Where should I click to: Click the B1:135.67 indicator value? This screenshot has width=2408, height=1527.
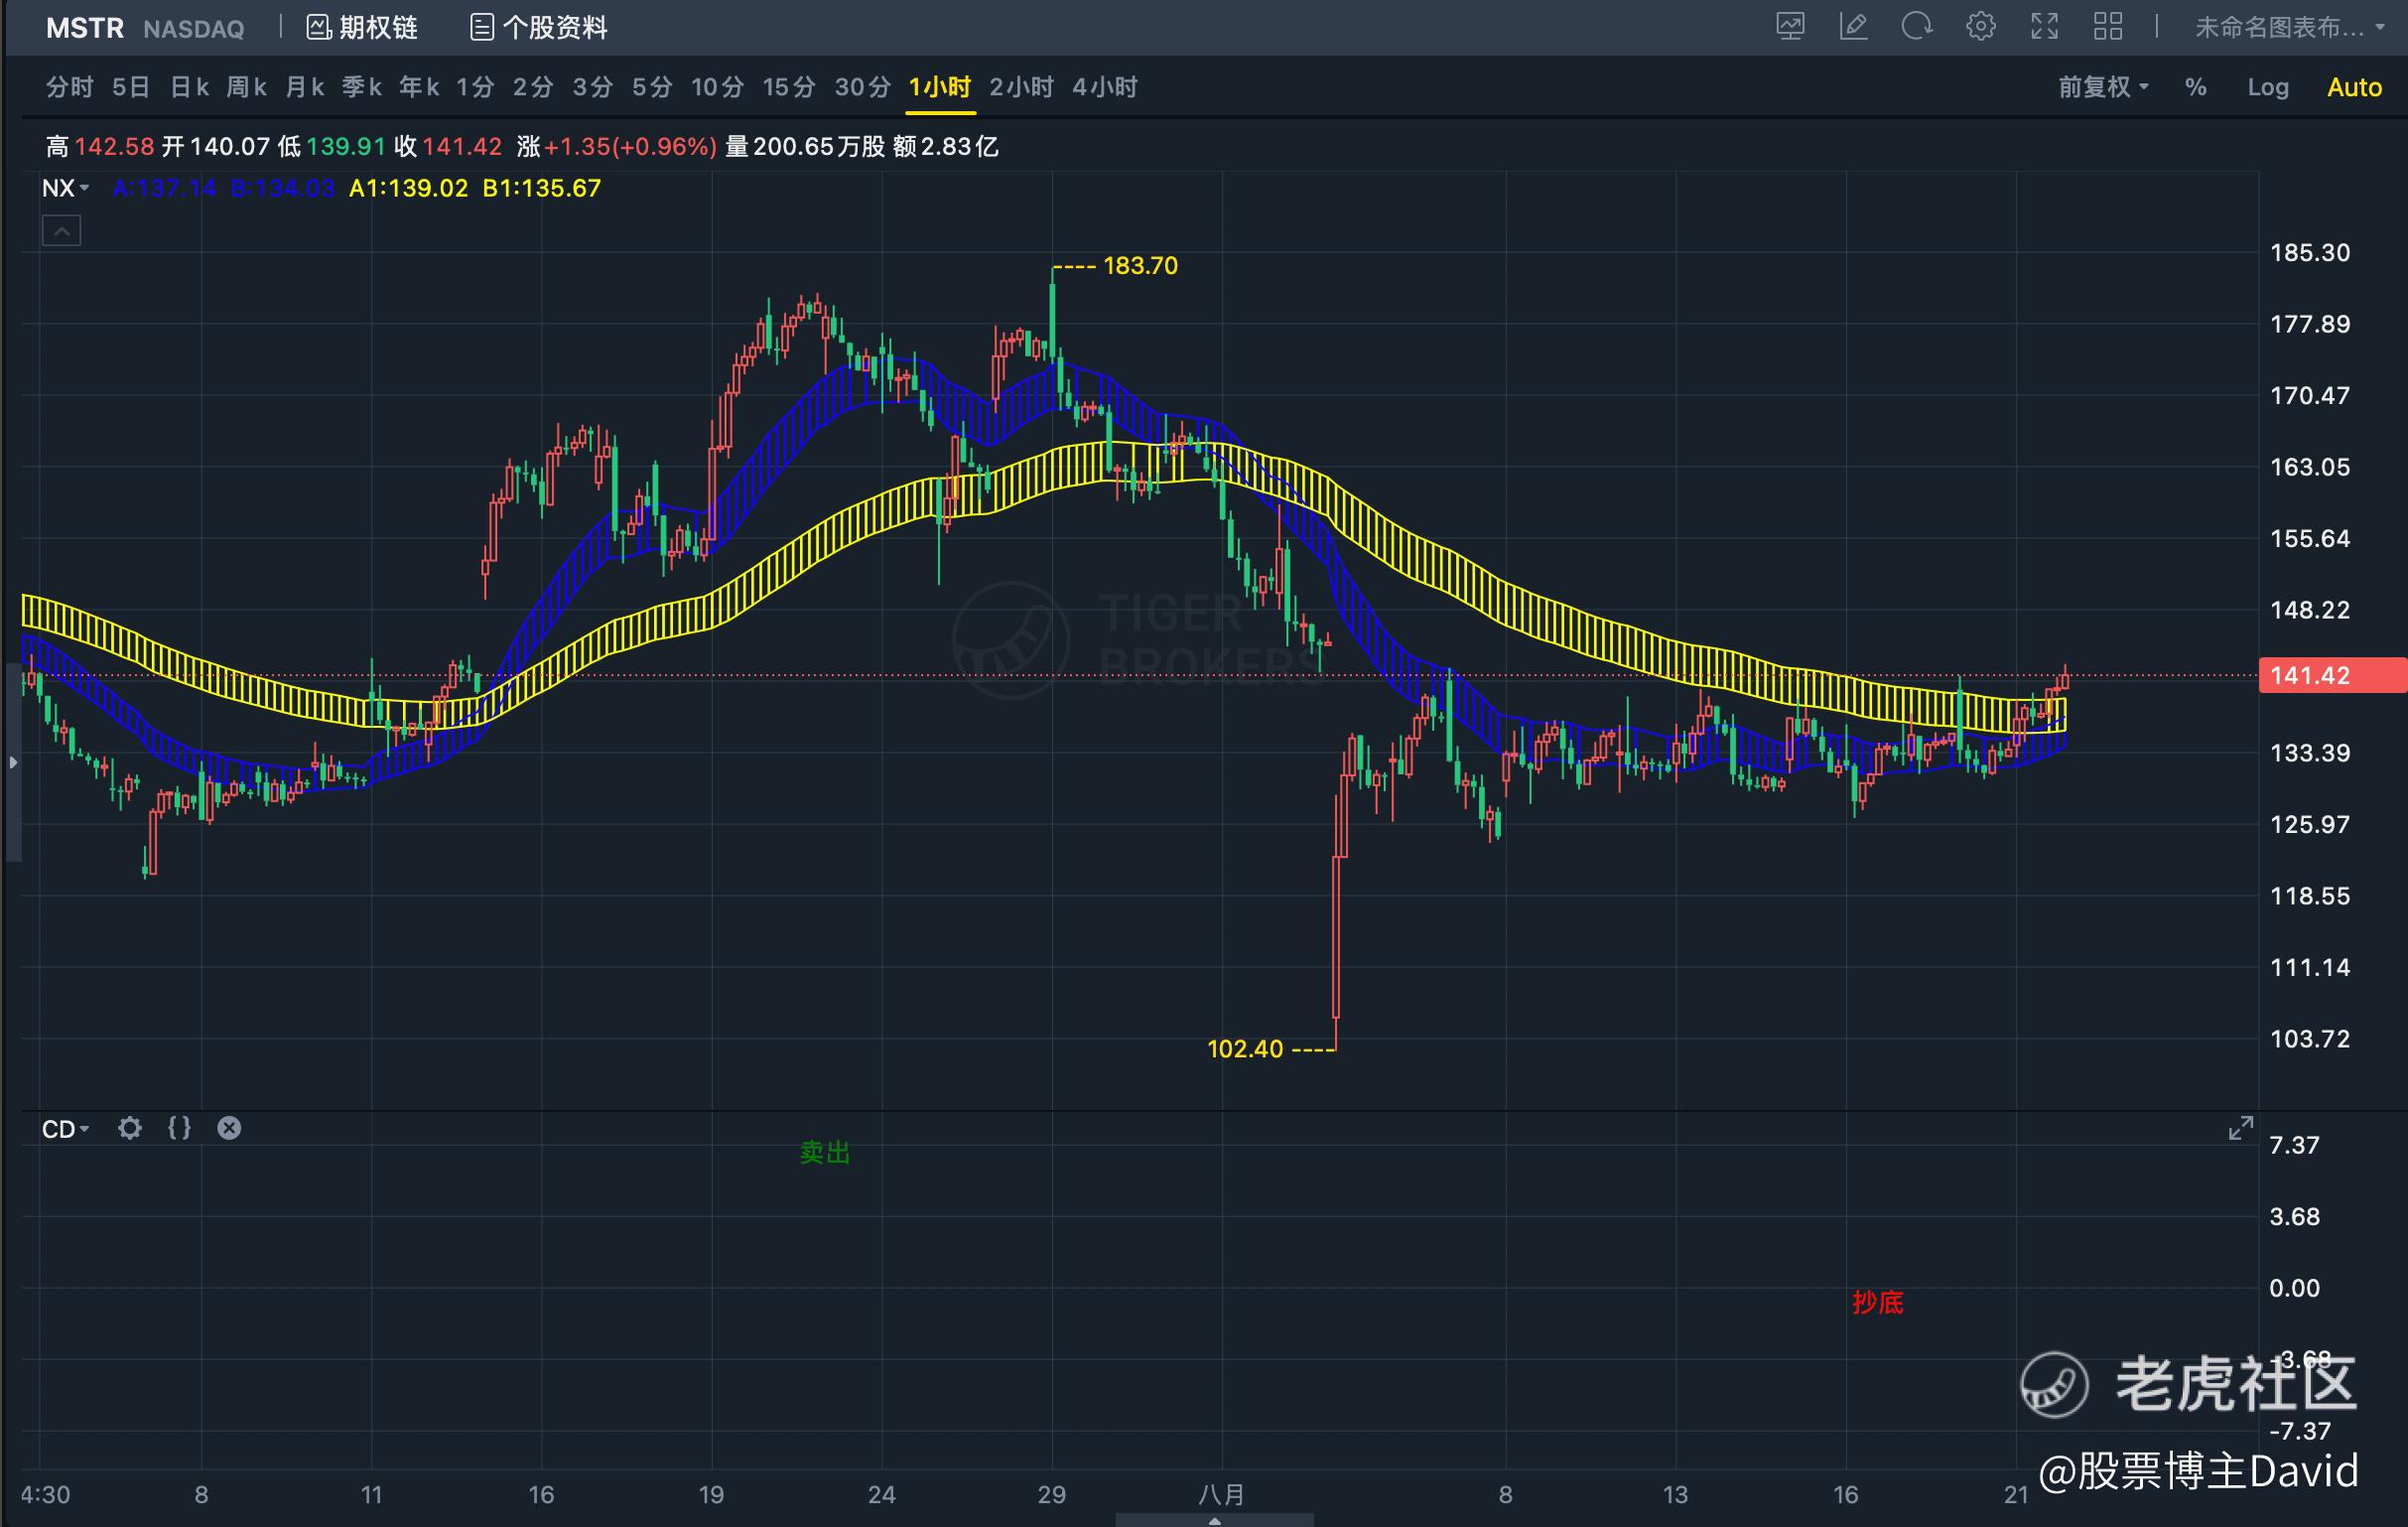(x=541, y=188)
